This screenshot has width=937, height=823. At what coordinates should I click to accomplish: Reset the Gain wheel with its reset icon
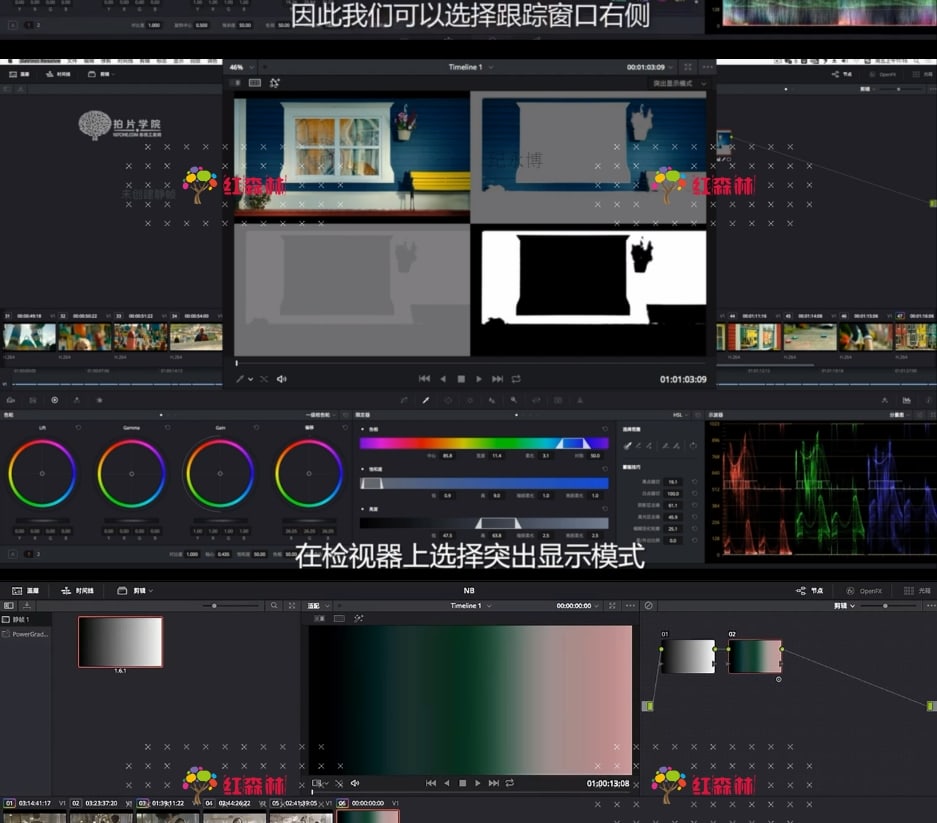click(x=256, y=428)
